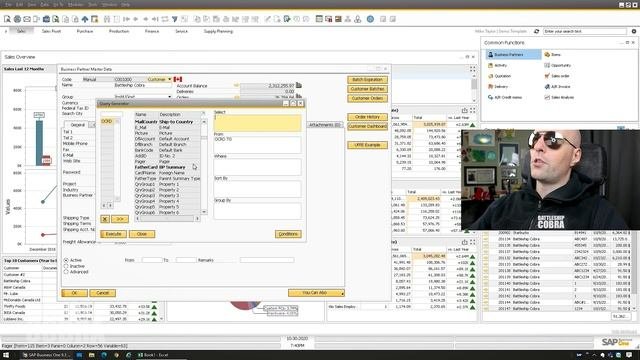Open A/R Credit memo in Common Functions
The image size is (640, 360).
(x=504, y=97)
